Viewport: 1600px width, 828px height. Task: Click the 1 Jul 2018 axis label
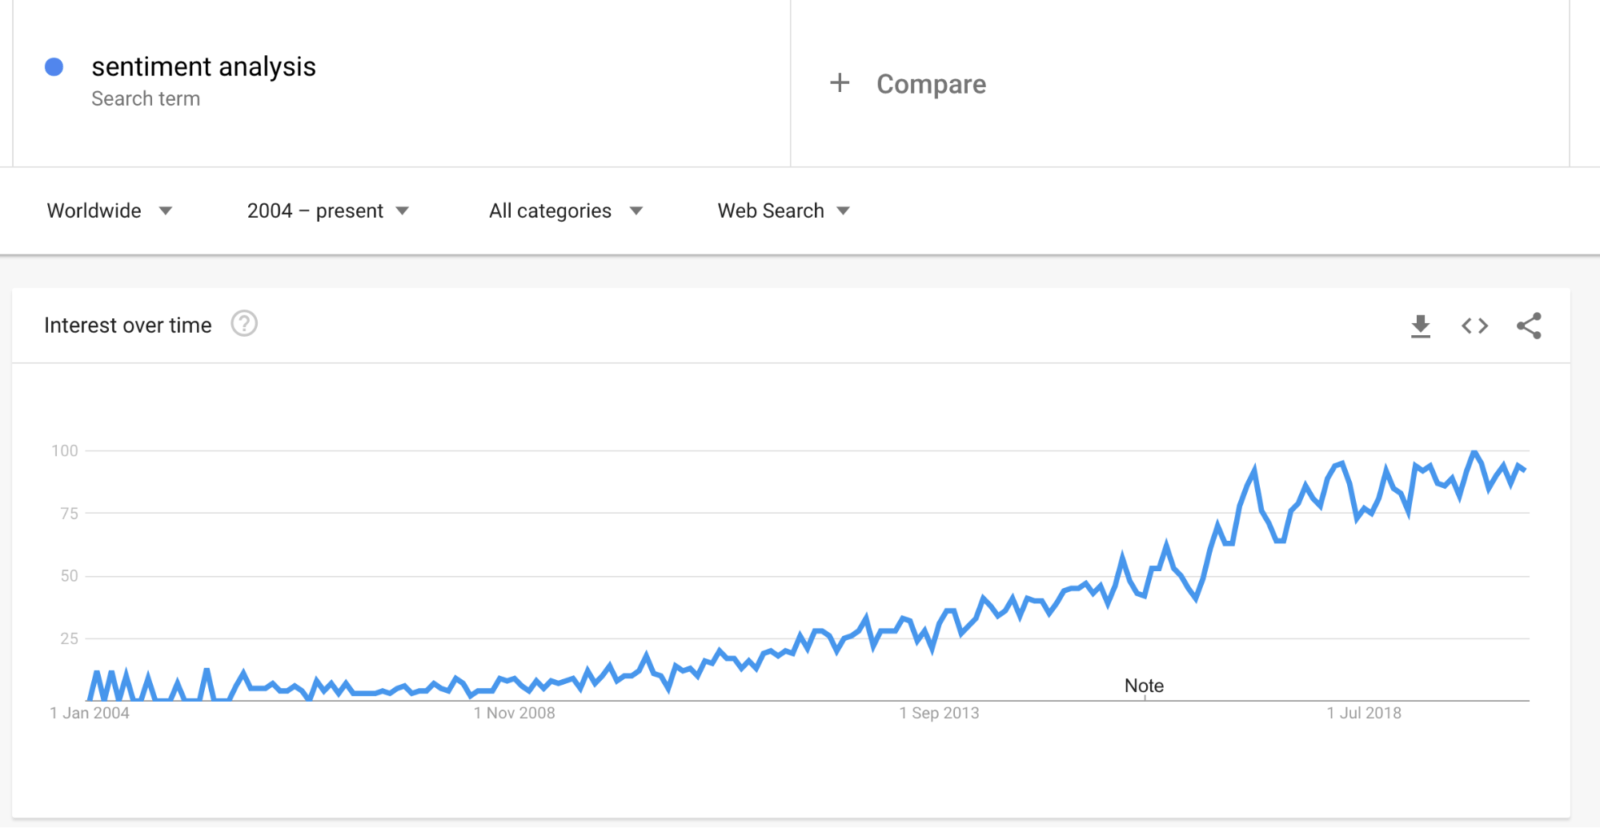1364,713
